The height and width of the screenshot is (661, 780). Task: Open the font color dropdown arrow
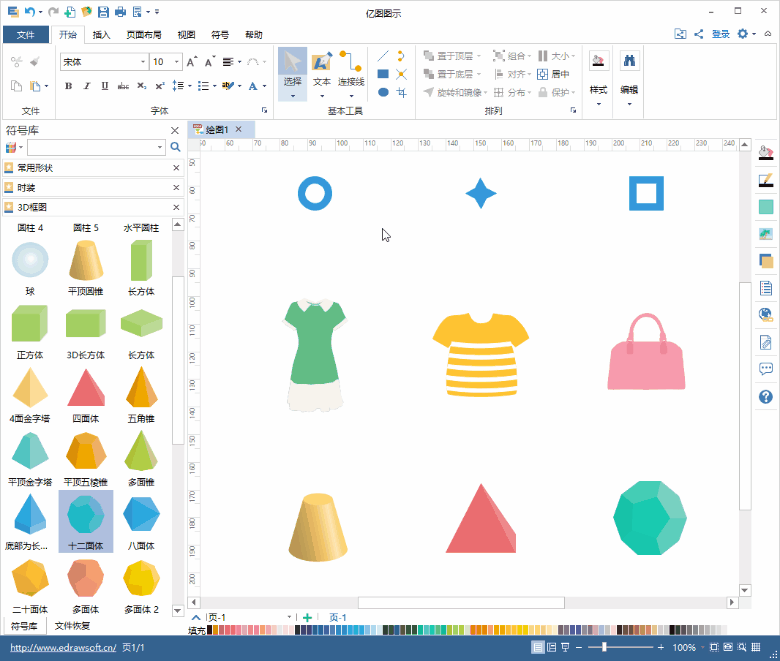[264, 86]
